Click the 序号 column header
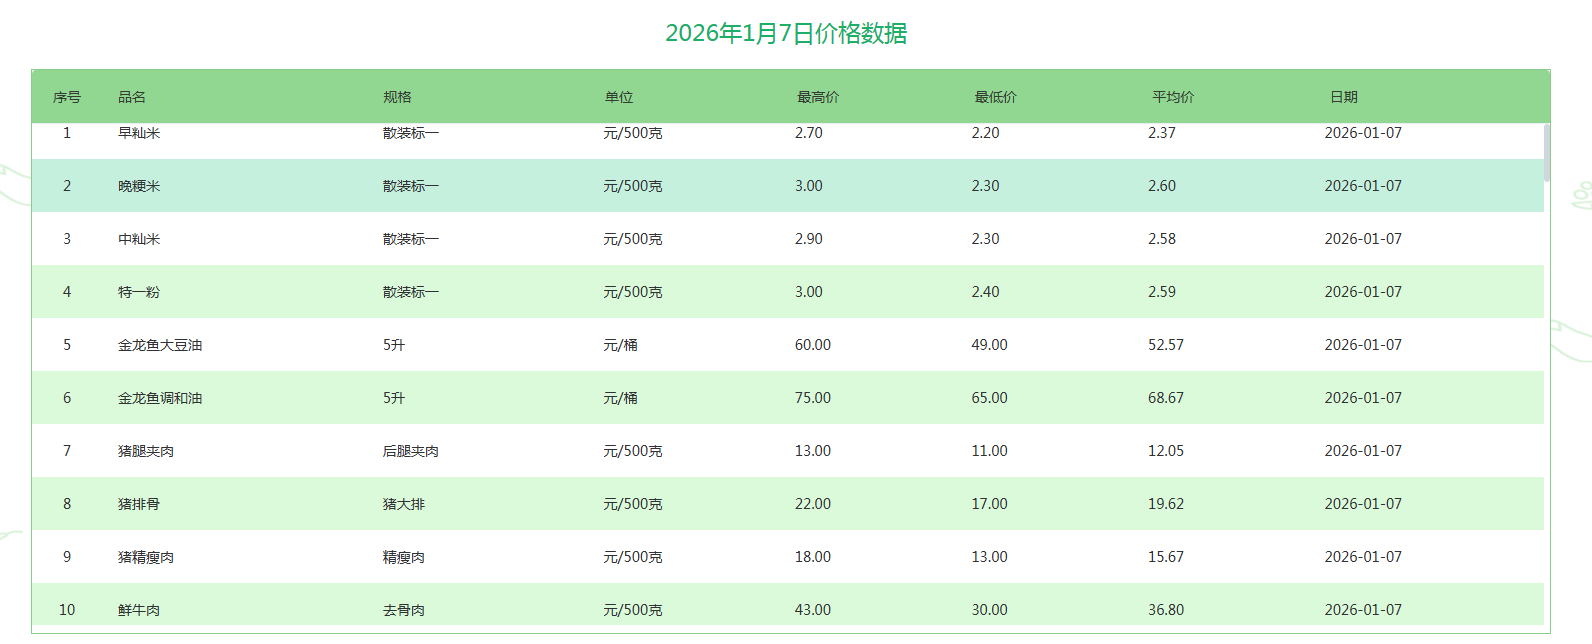The height and width of the screenshot is (644, 1592). pyautogui.click(x=67, y=97)
